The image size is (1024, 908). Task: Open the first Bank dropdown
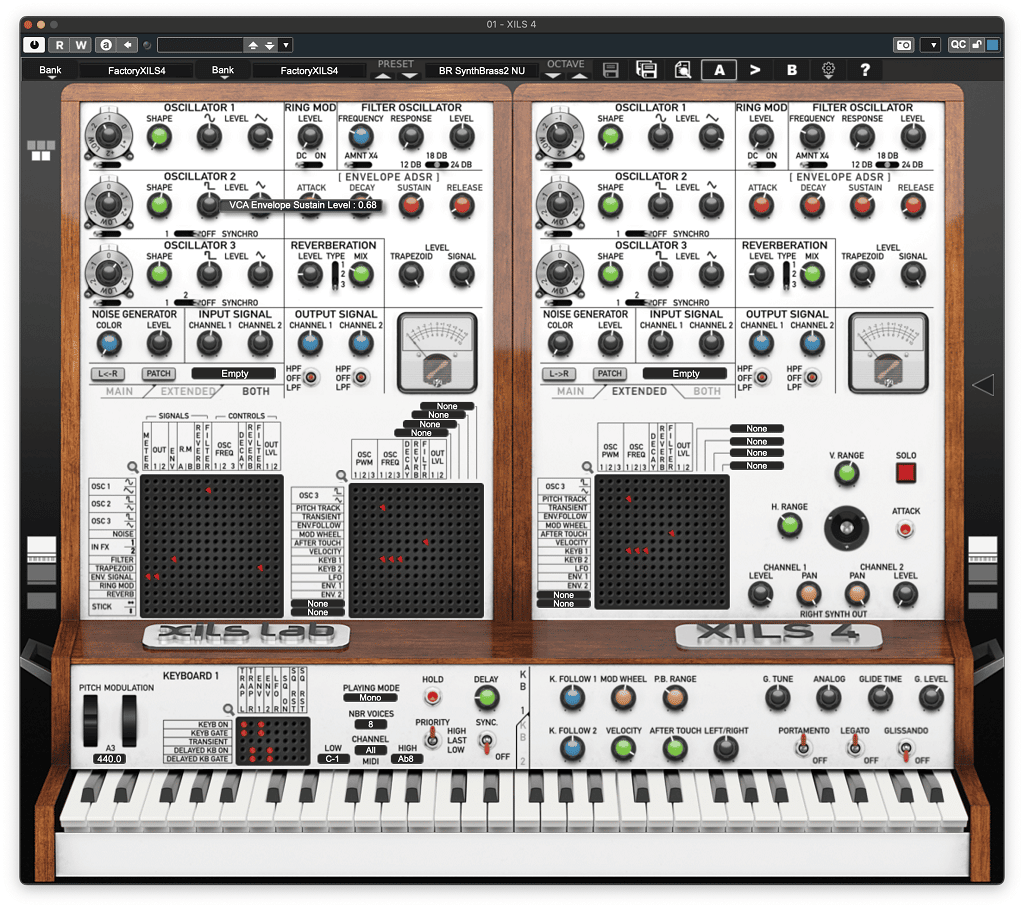tap(50, 71)
